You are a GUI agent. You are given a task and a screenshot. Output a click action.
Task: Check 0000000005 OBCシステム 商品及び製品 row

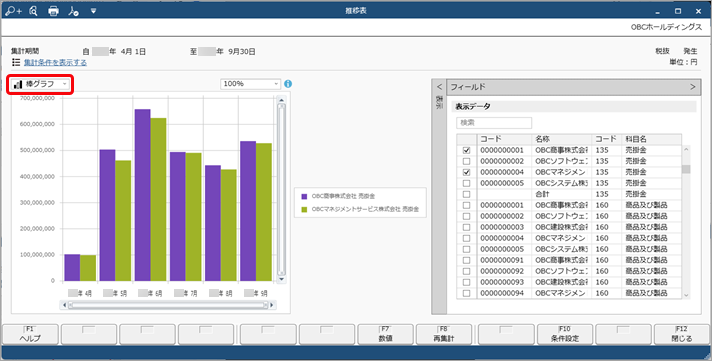point(466,249)
